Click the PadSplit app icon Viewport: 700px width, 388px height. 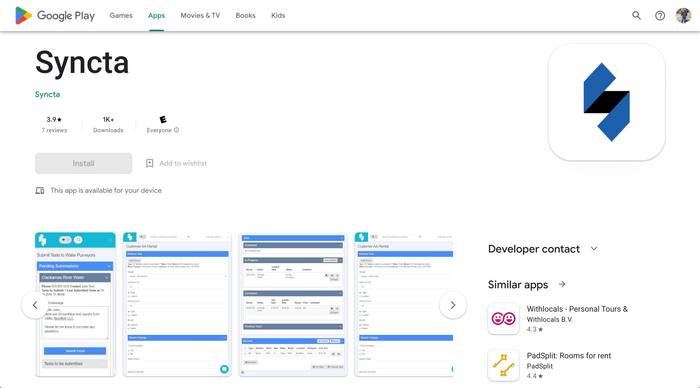click(504, 365)
